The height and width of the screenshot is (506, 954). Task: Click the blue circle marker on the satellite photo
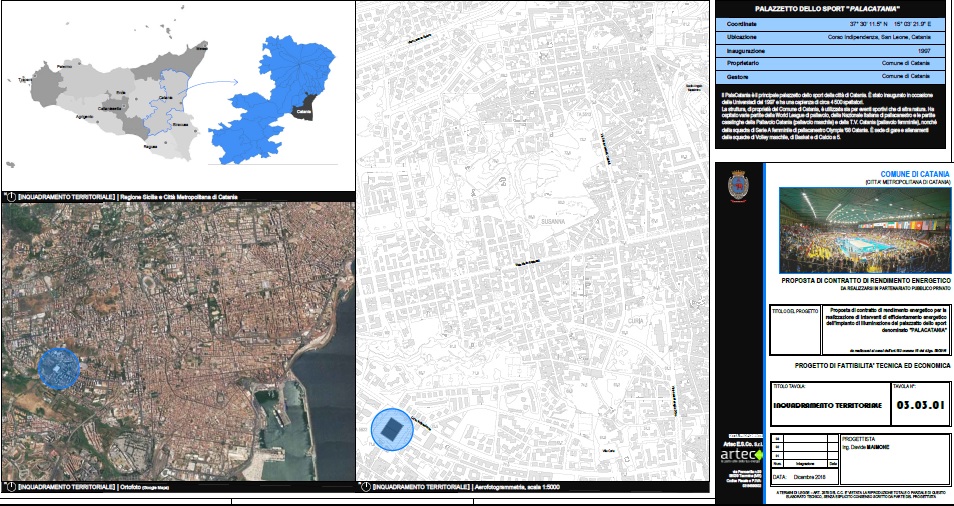(x=59, y=368)
